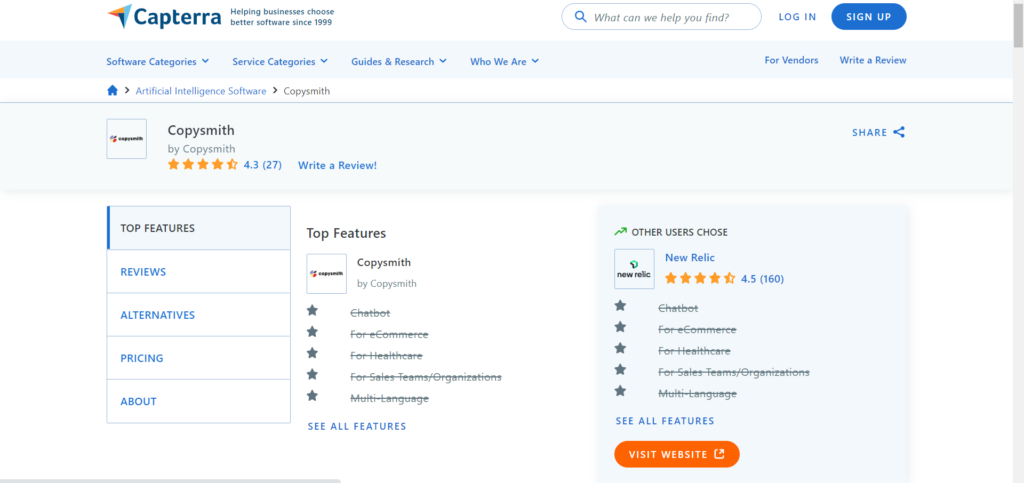Open New Relic logo thumbnail
Image resolution: width=1024 pixels, height=483 pixels.
pos(634,269)
